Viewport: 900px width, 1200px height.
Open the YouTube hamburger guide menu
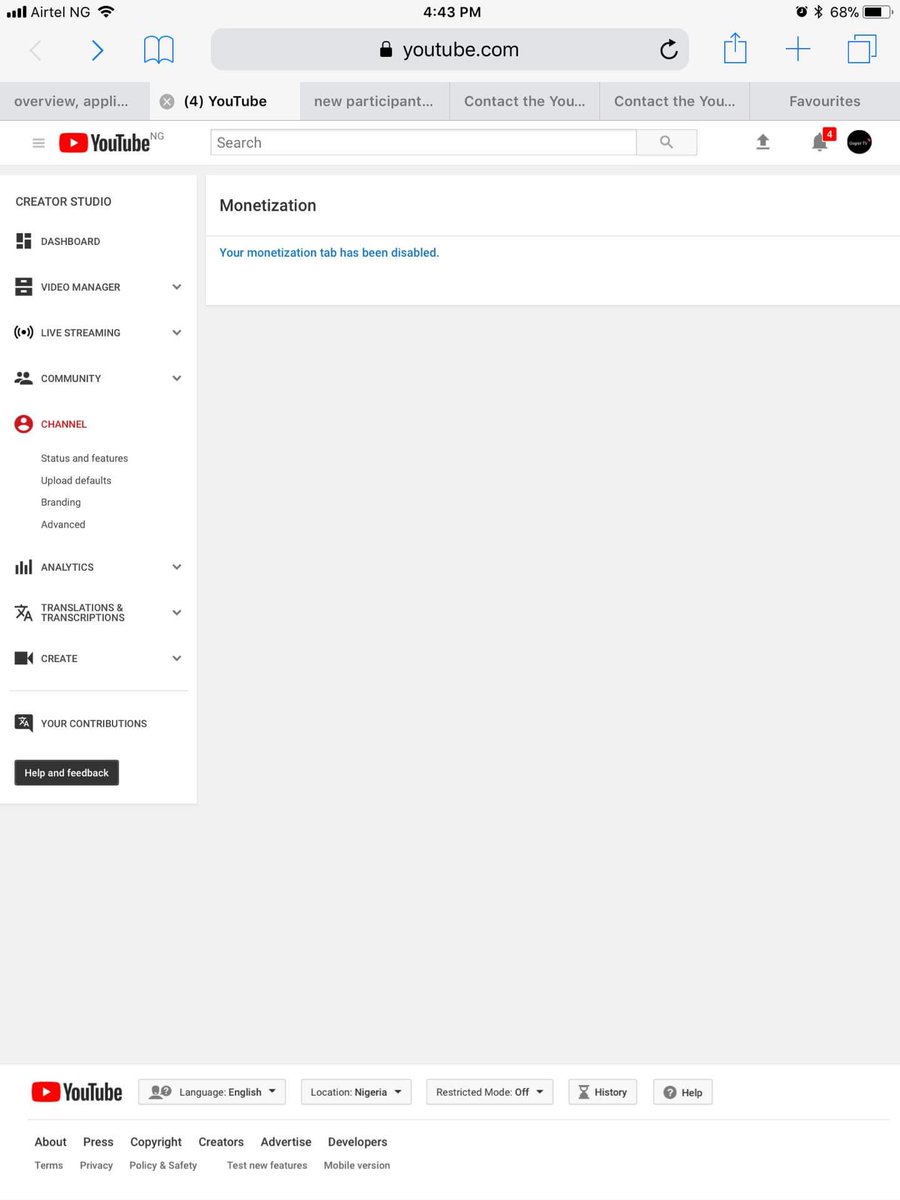[39, 143]
